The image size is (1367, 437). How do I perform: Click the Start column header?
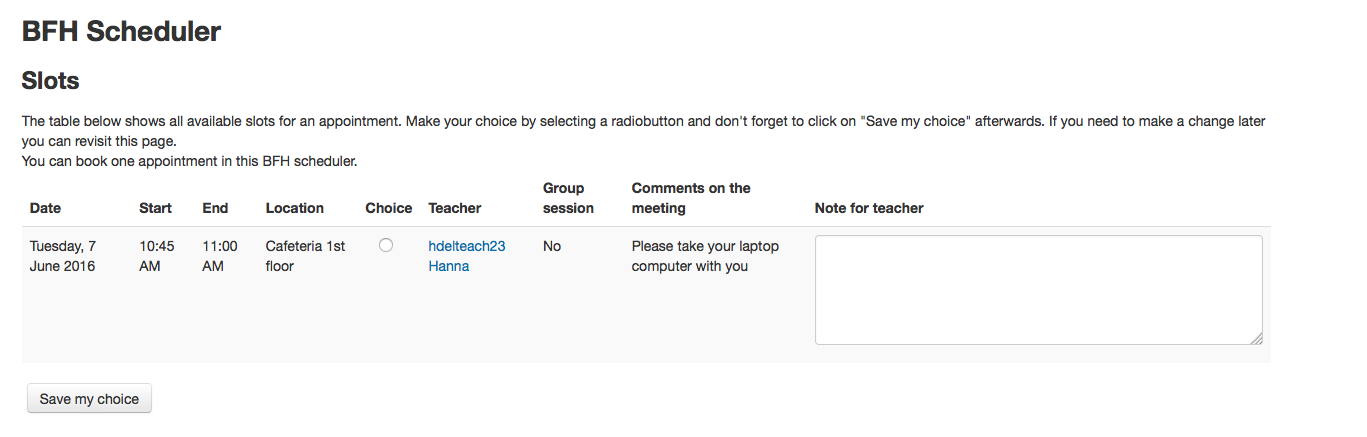click(x=155, y=208)
